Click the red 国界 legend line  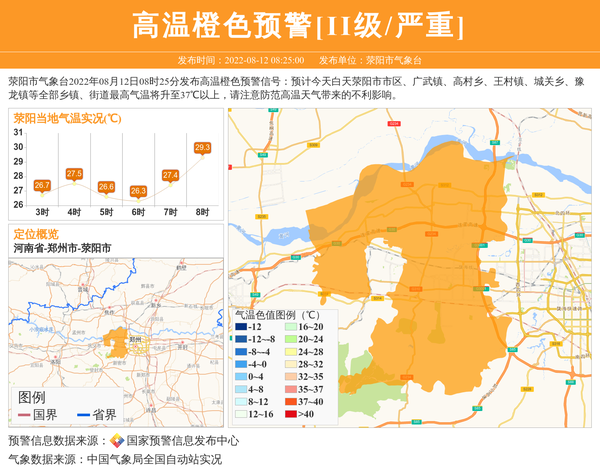coord(23,414)
